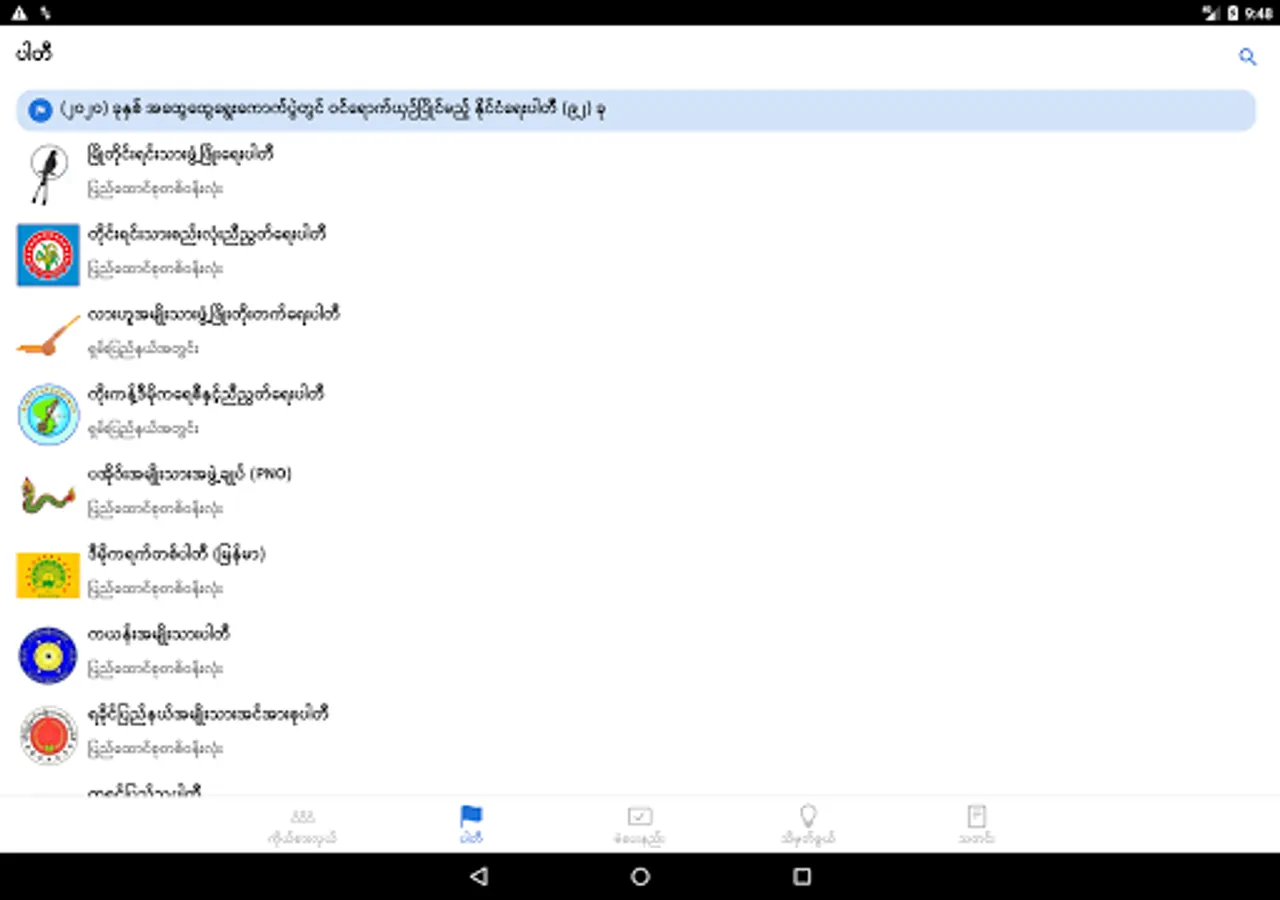Viewport: 1280px width, 900px height.
Task: Open the သိမှတ်ဖွယ် lightbulb tab
Action: click(x=808, y=826)
